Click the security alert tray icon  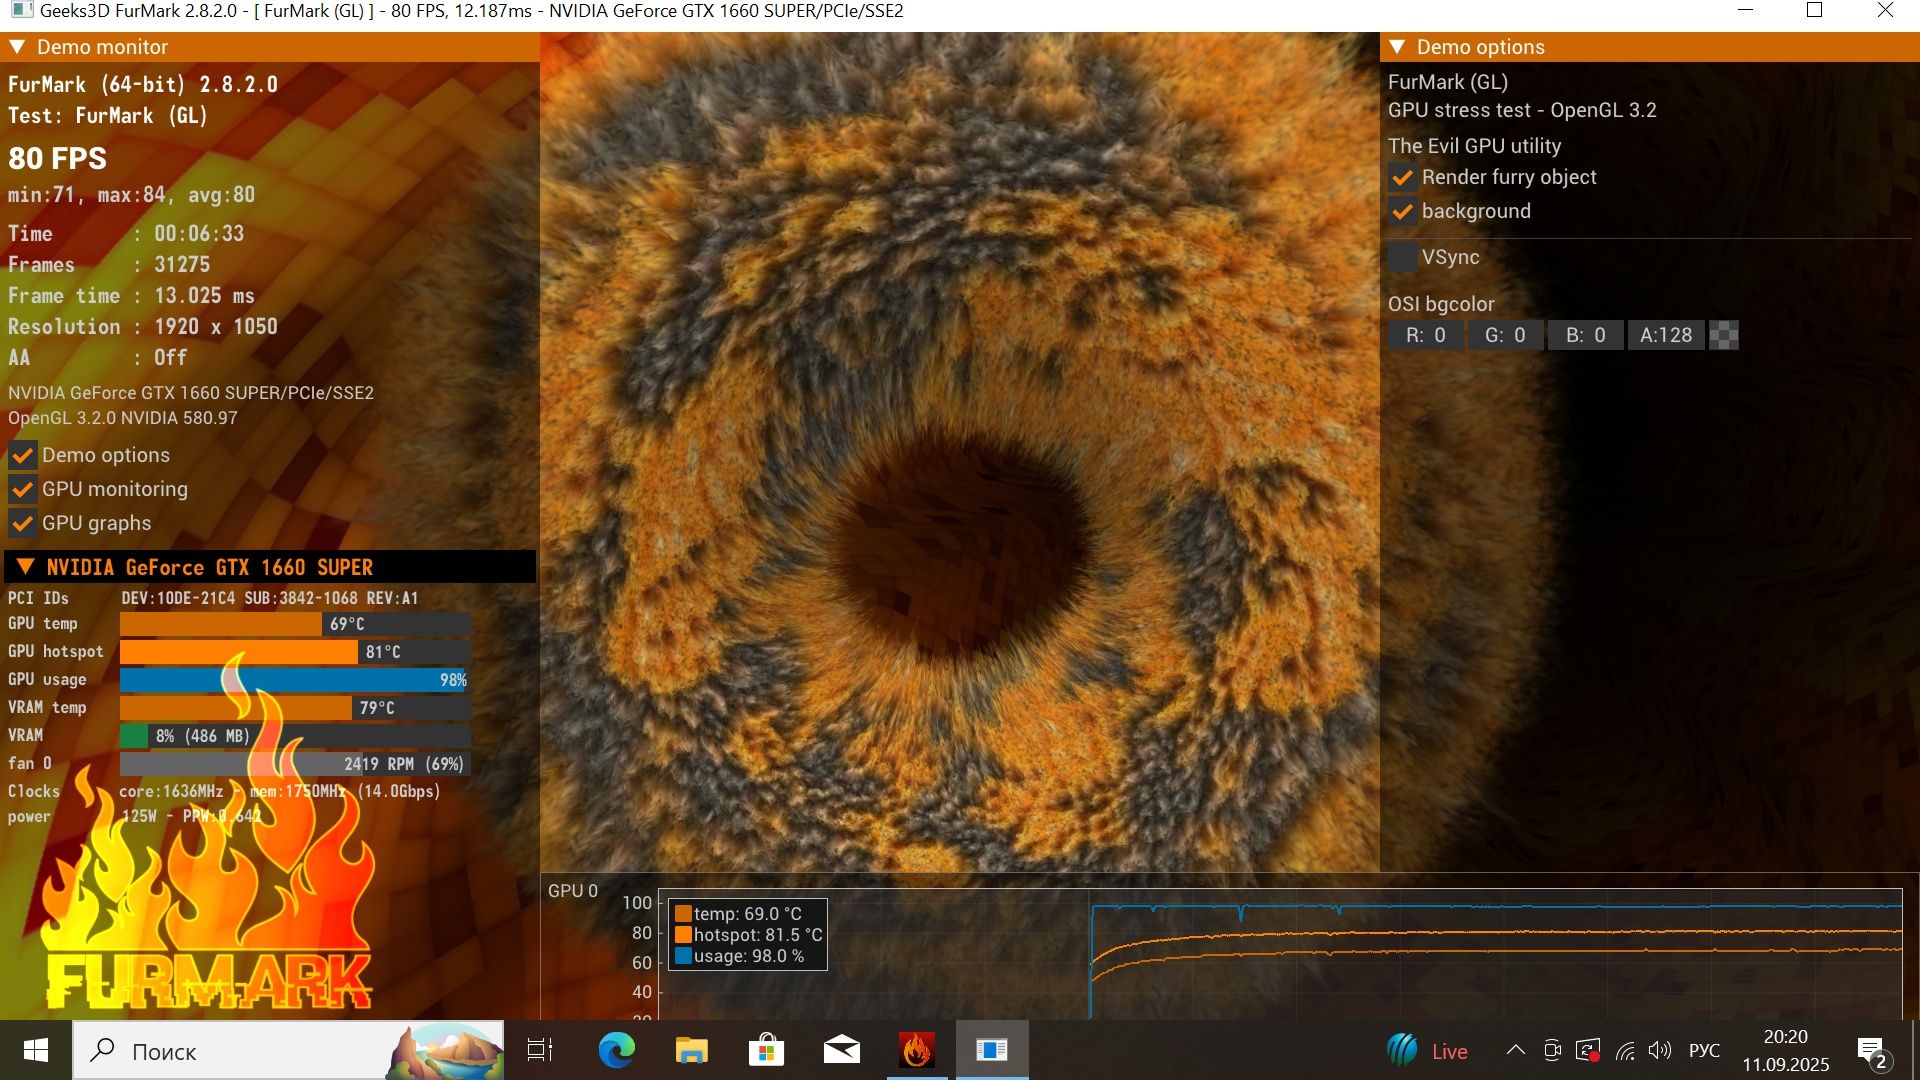tap(1588, 1050)
